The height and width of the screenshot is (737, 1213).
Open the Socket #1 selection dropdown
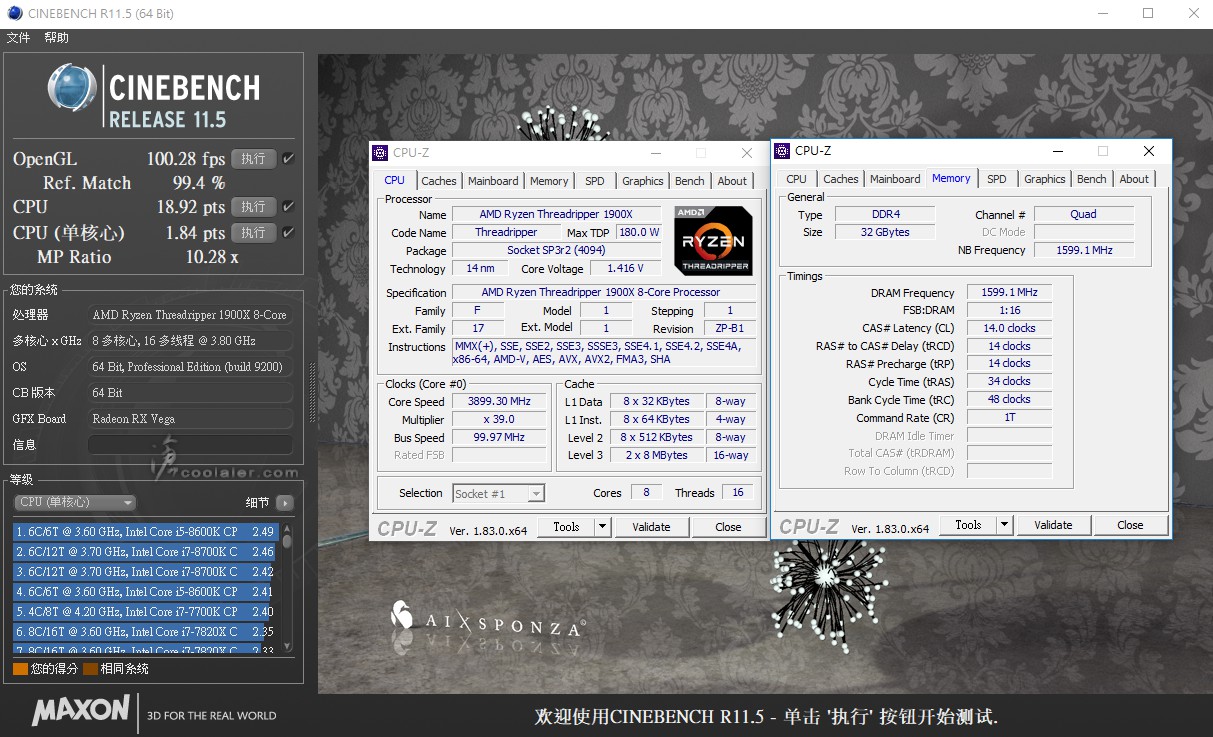point(498,493)
